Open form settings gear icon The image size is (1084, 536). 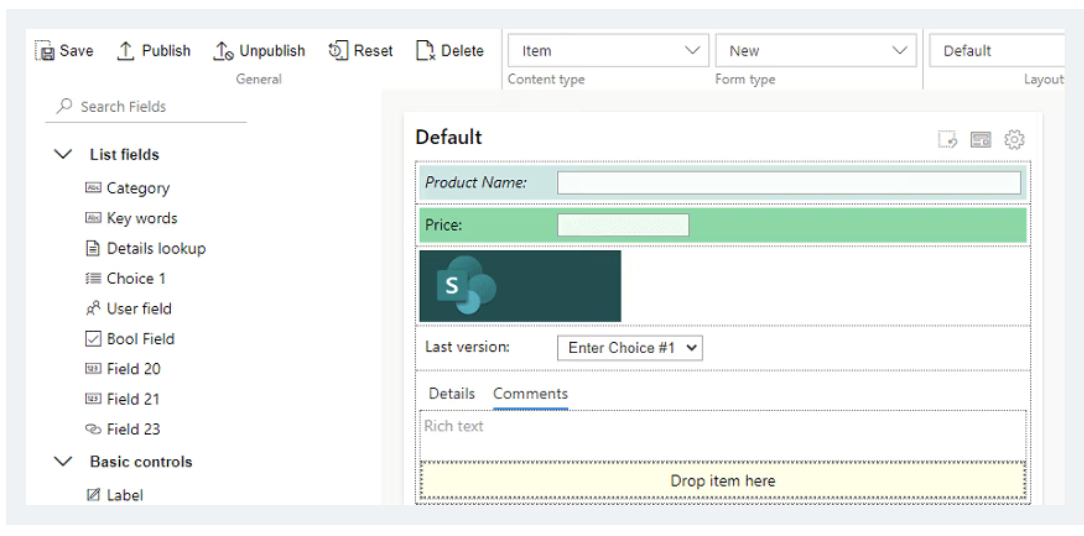click(x=1013, y=139)
